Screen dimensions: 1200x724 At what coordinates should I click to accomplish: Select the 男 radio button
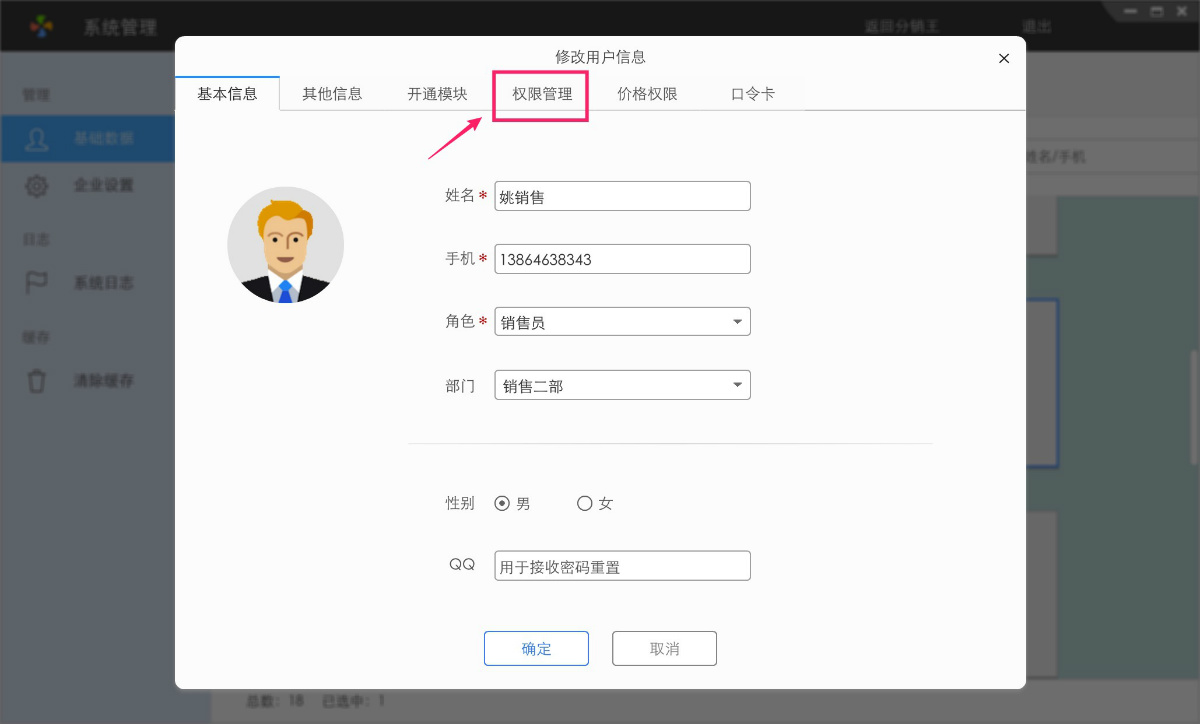(x=502, y=504)
